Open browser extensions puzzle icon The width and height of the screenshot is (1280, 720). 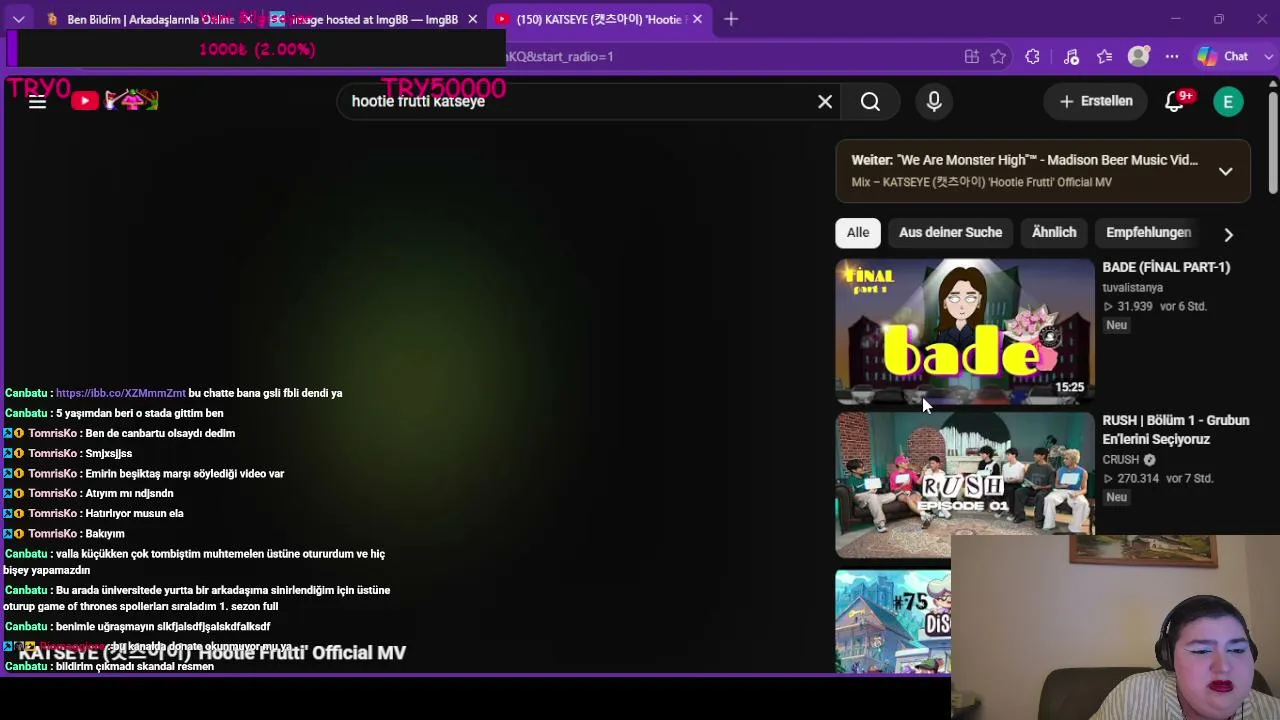[1032, 56]
